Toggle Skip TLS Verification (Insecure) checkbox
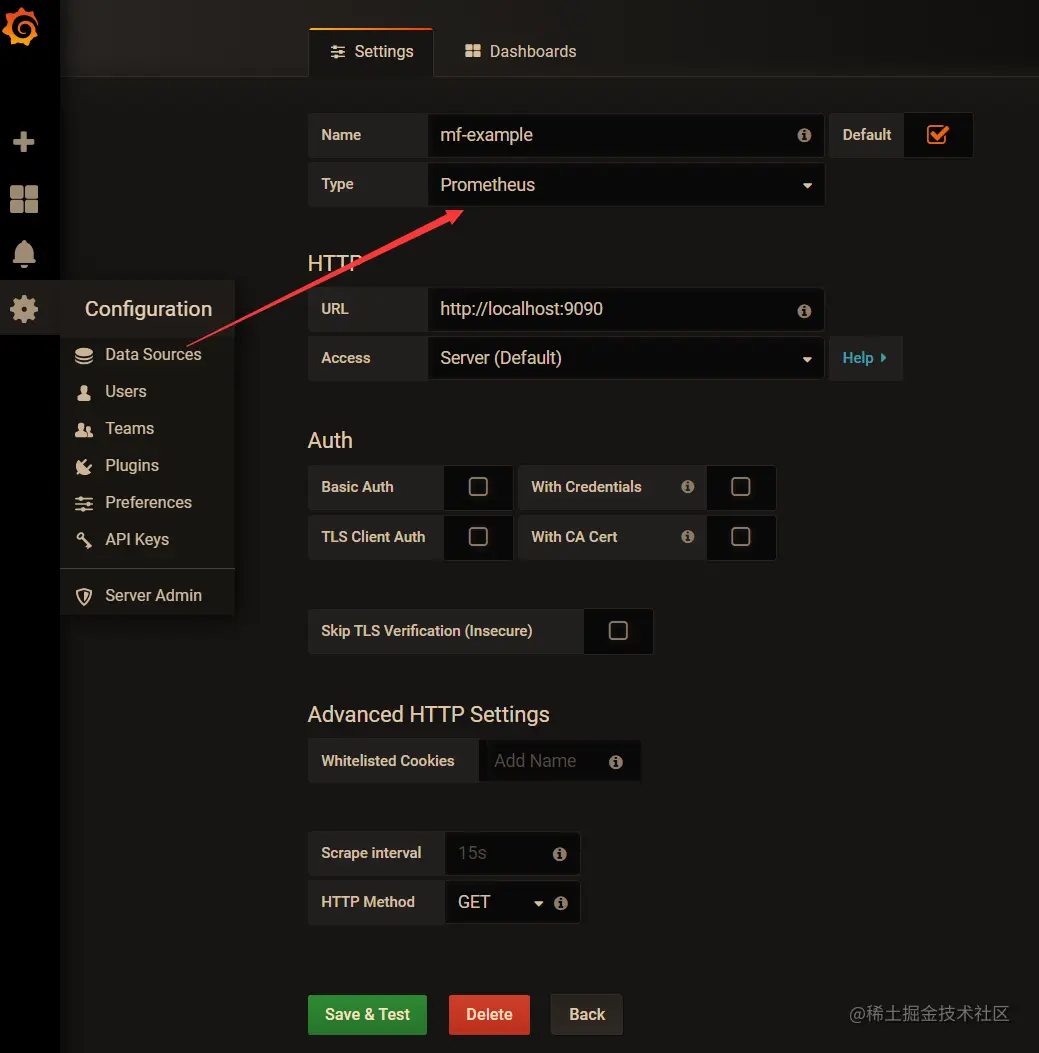 (x=618, y=630)
